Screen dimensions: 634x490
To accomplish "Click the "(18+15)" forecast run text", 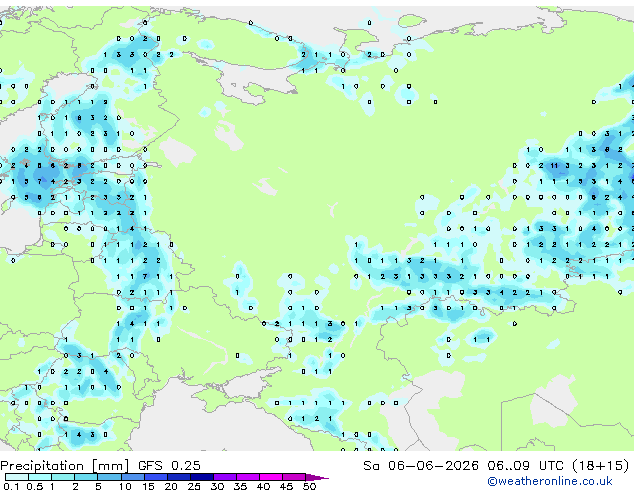I will [601, 465].
